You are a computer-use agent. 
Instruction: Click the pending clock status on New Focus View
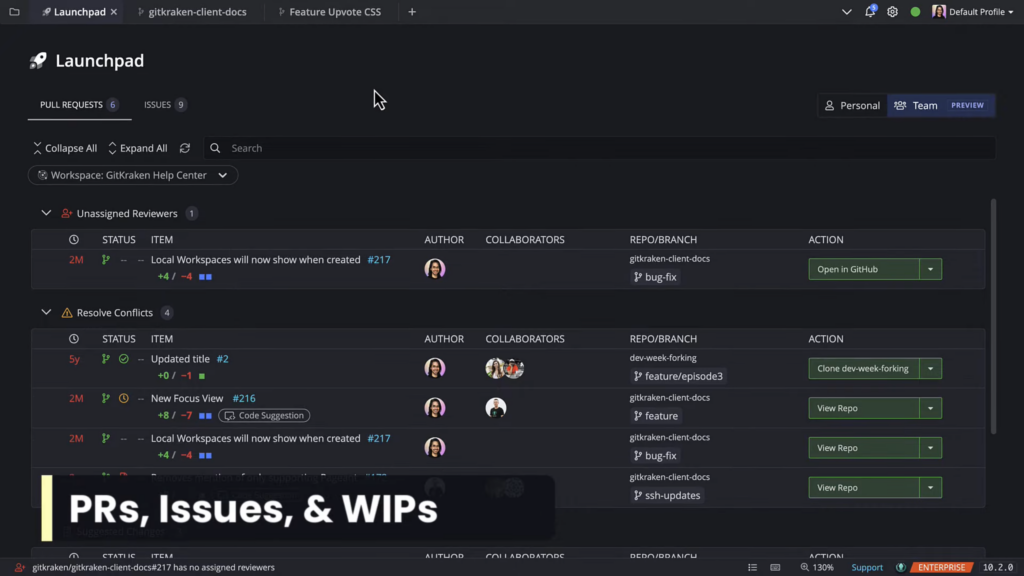[123, 398]
